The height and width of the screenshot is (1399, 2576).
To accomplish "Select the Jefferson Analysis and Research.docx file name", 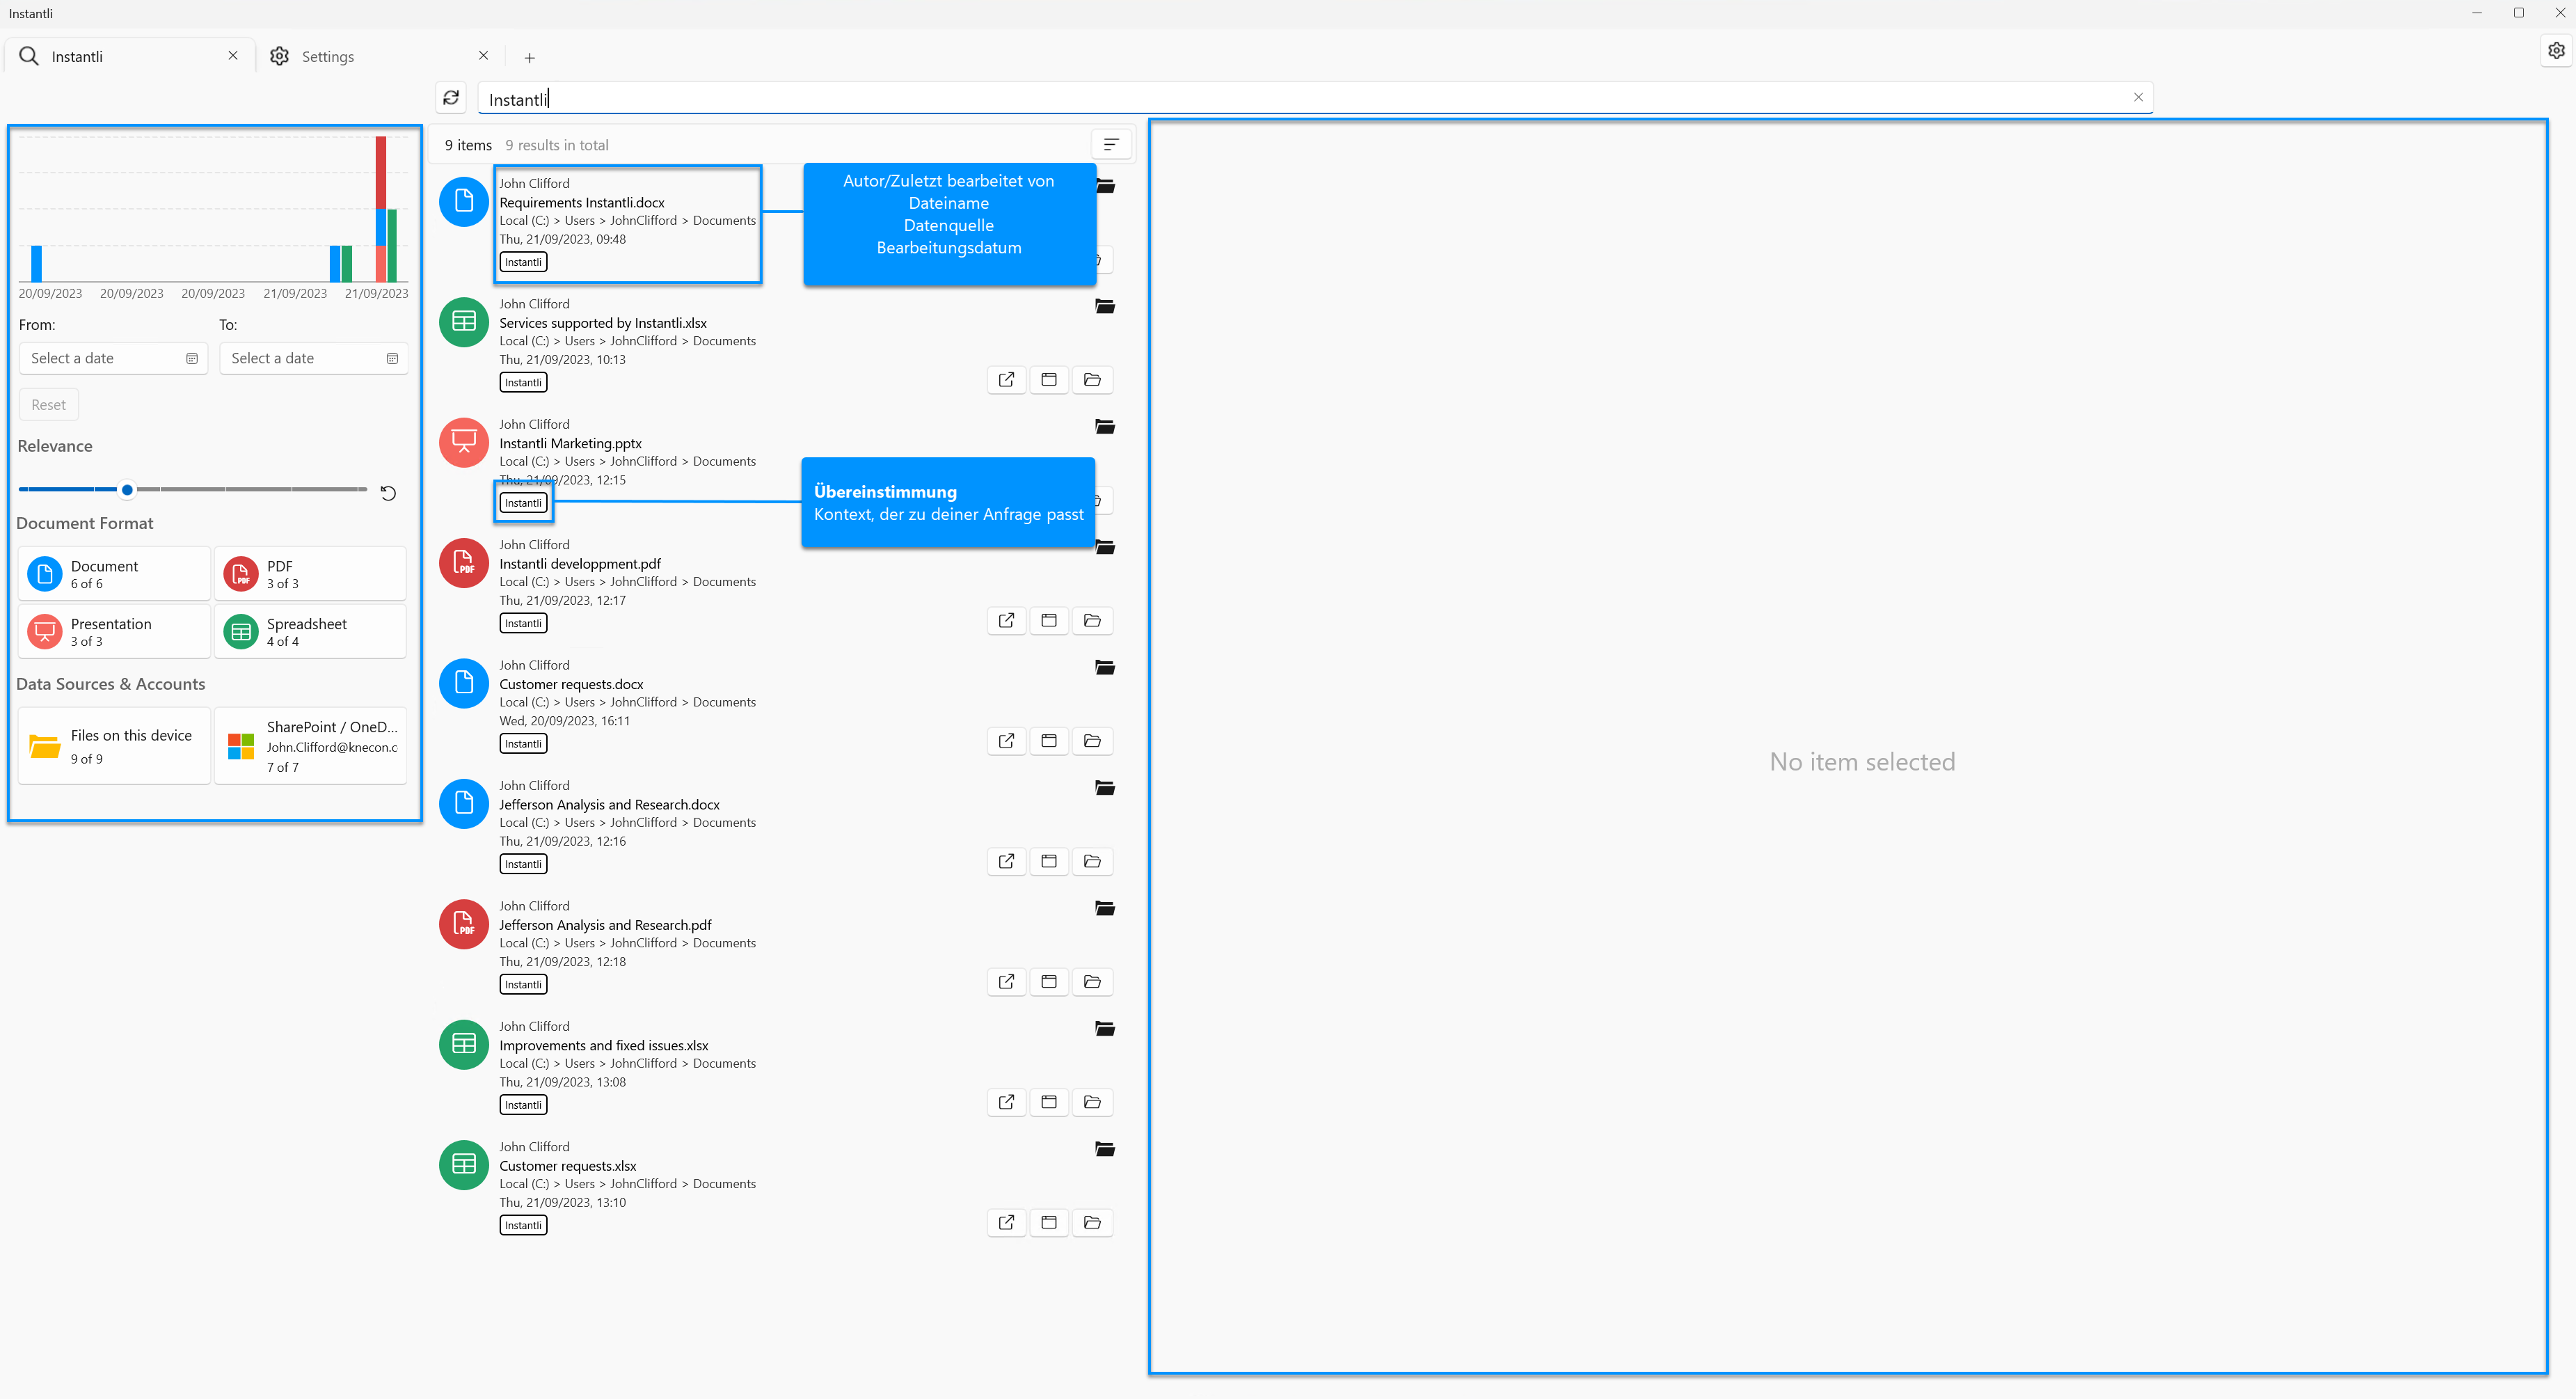I will point(609,805).
